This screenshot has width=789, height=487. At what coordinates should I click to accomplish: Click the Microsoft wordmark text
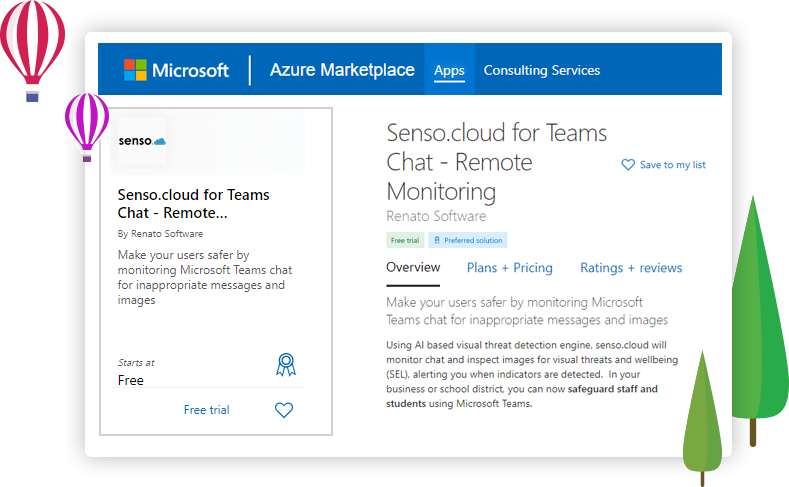[x=190, y=70]
